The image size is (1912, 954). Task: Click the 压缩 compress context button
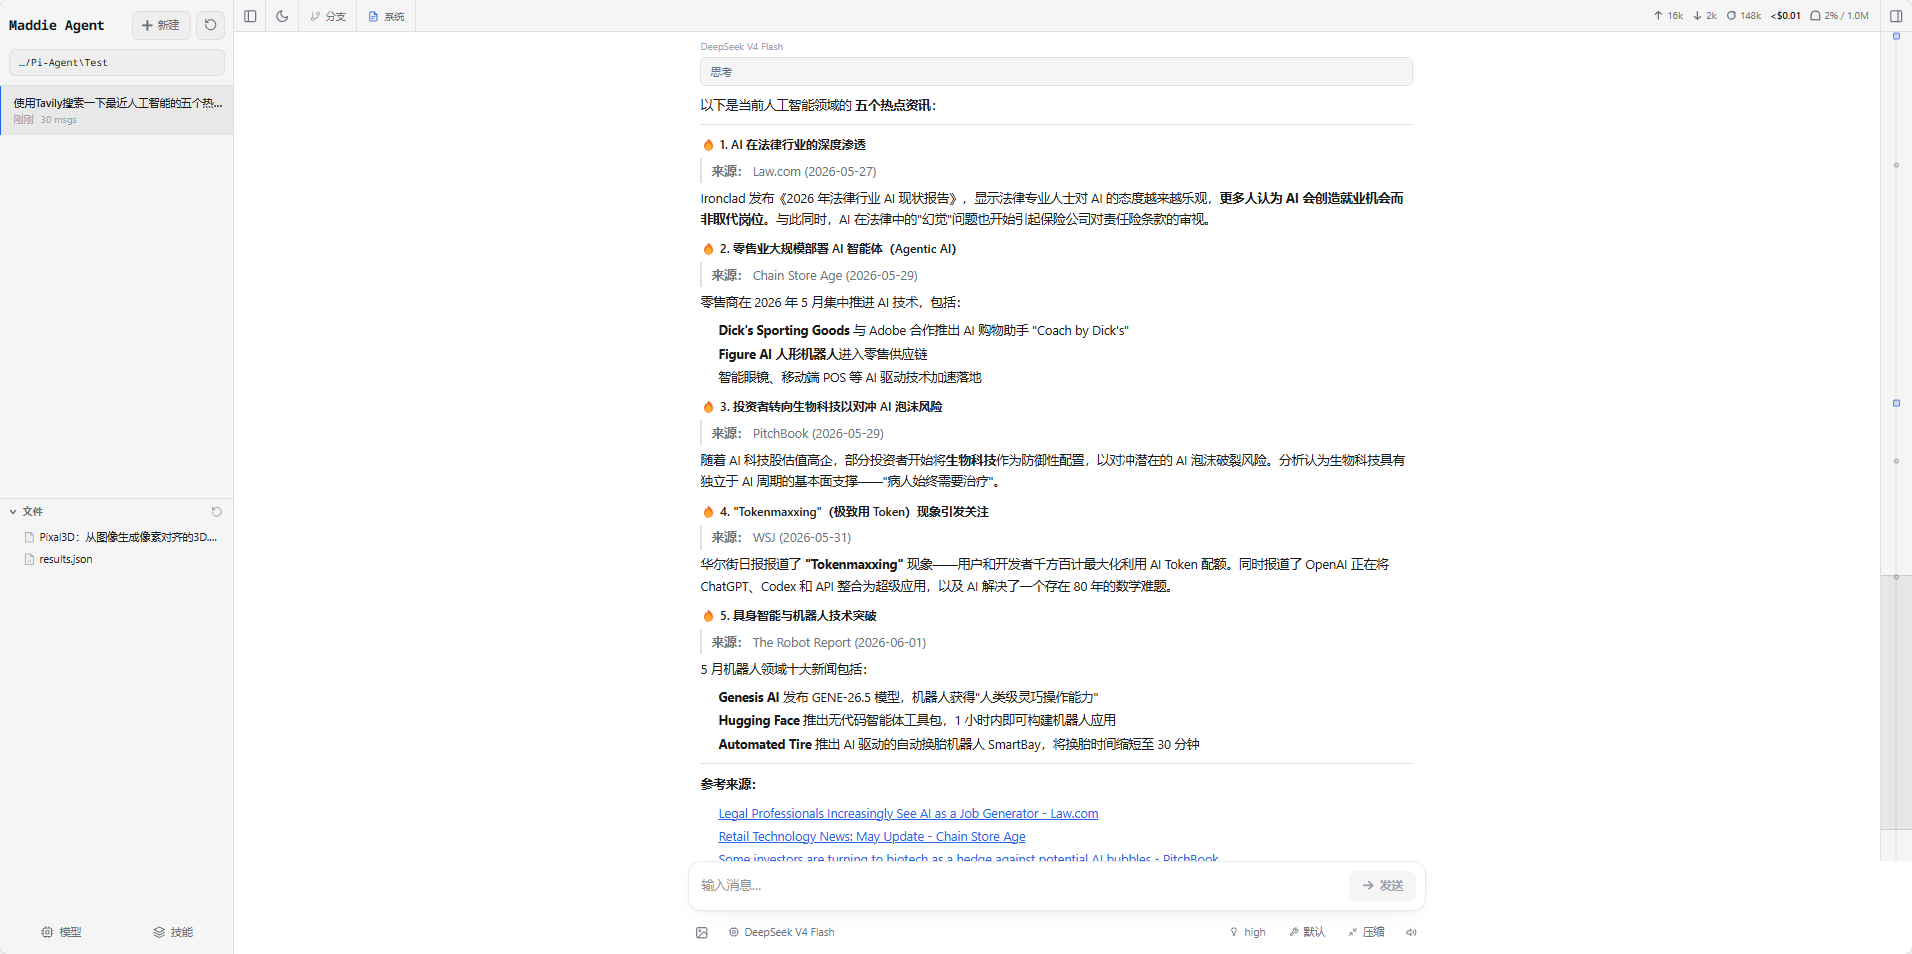tap(1366, 932)
